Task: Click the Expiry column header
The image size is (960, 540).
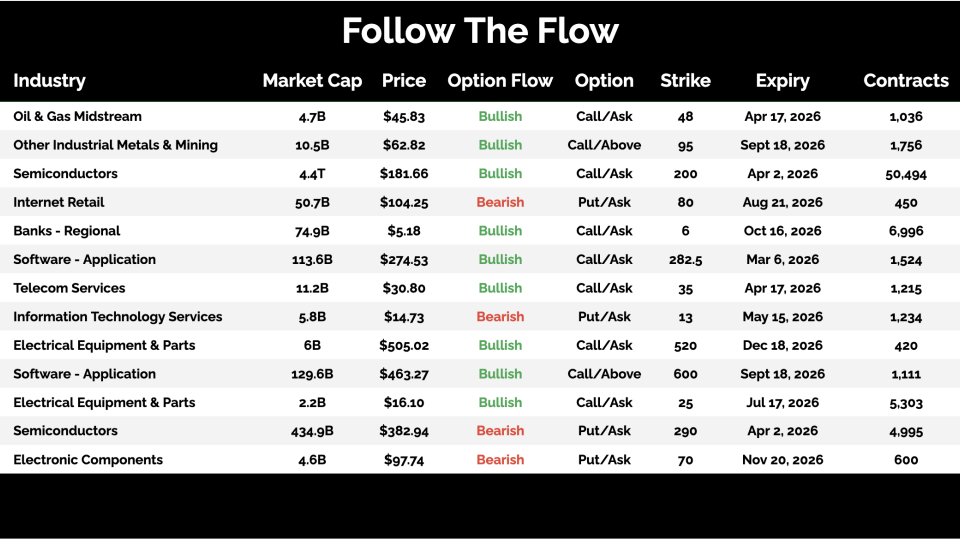Action: [782, 81]
